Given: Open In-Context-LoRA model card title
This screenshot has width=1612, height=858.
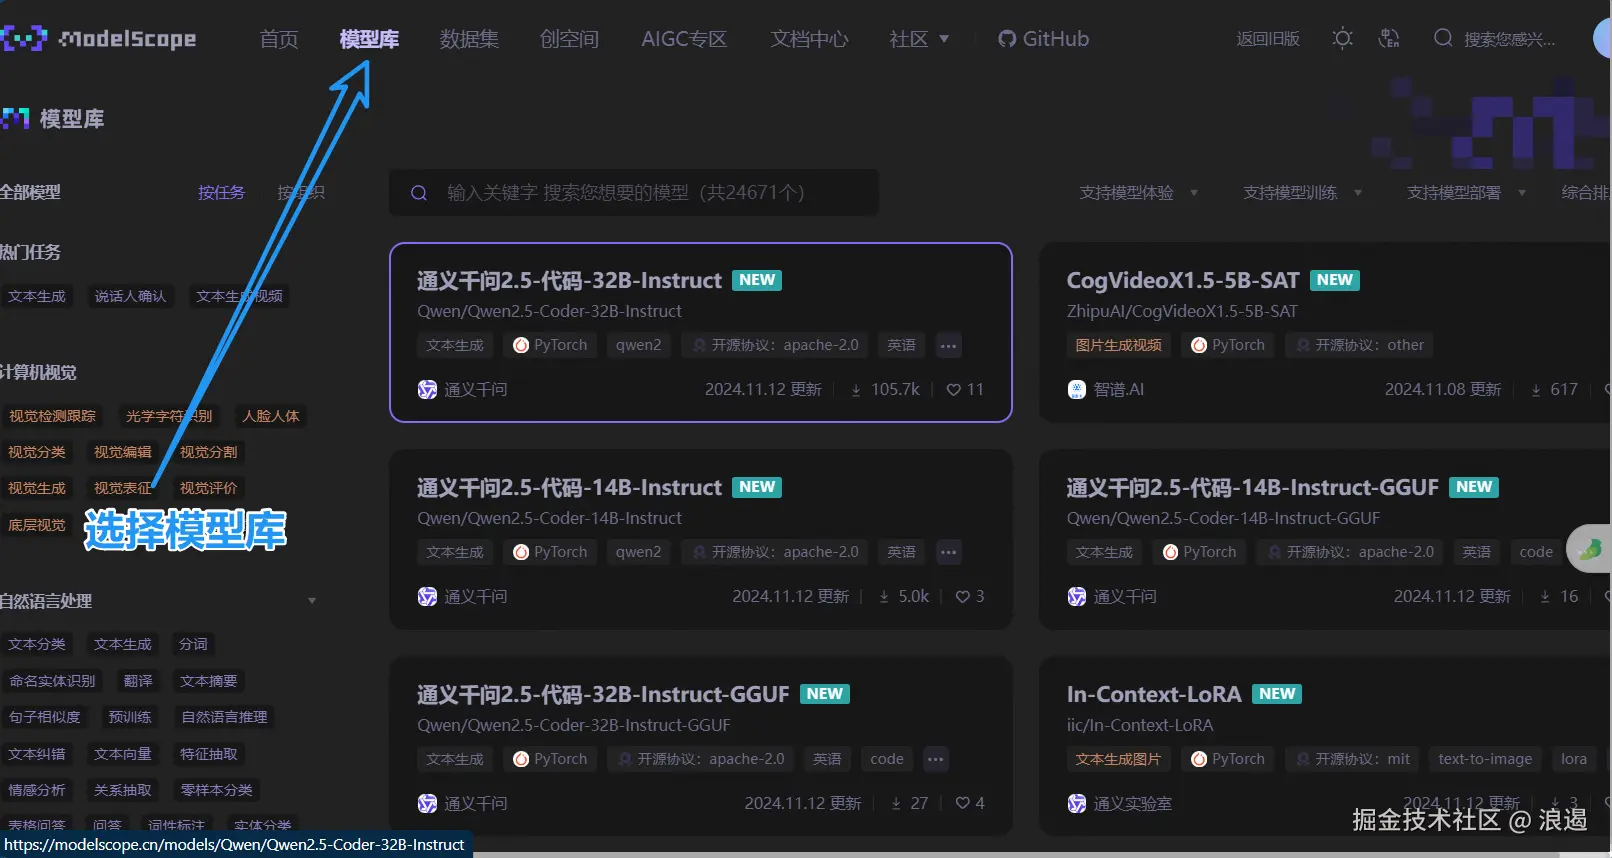Looking at the screenshot, I should [1154, 694].
